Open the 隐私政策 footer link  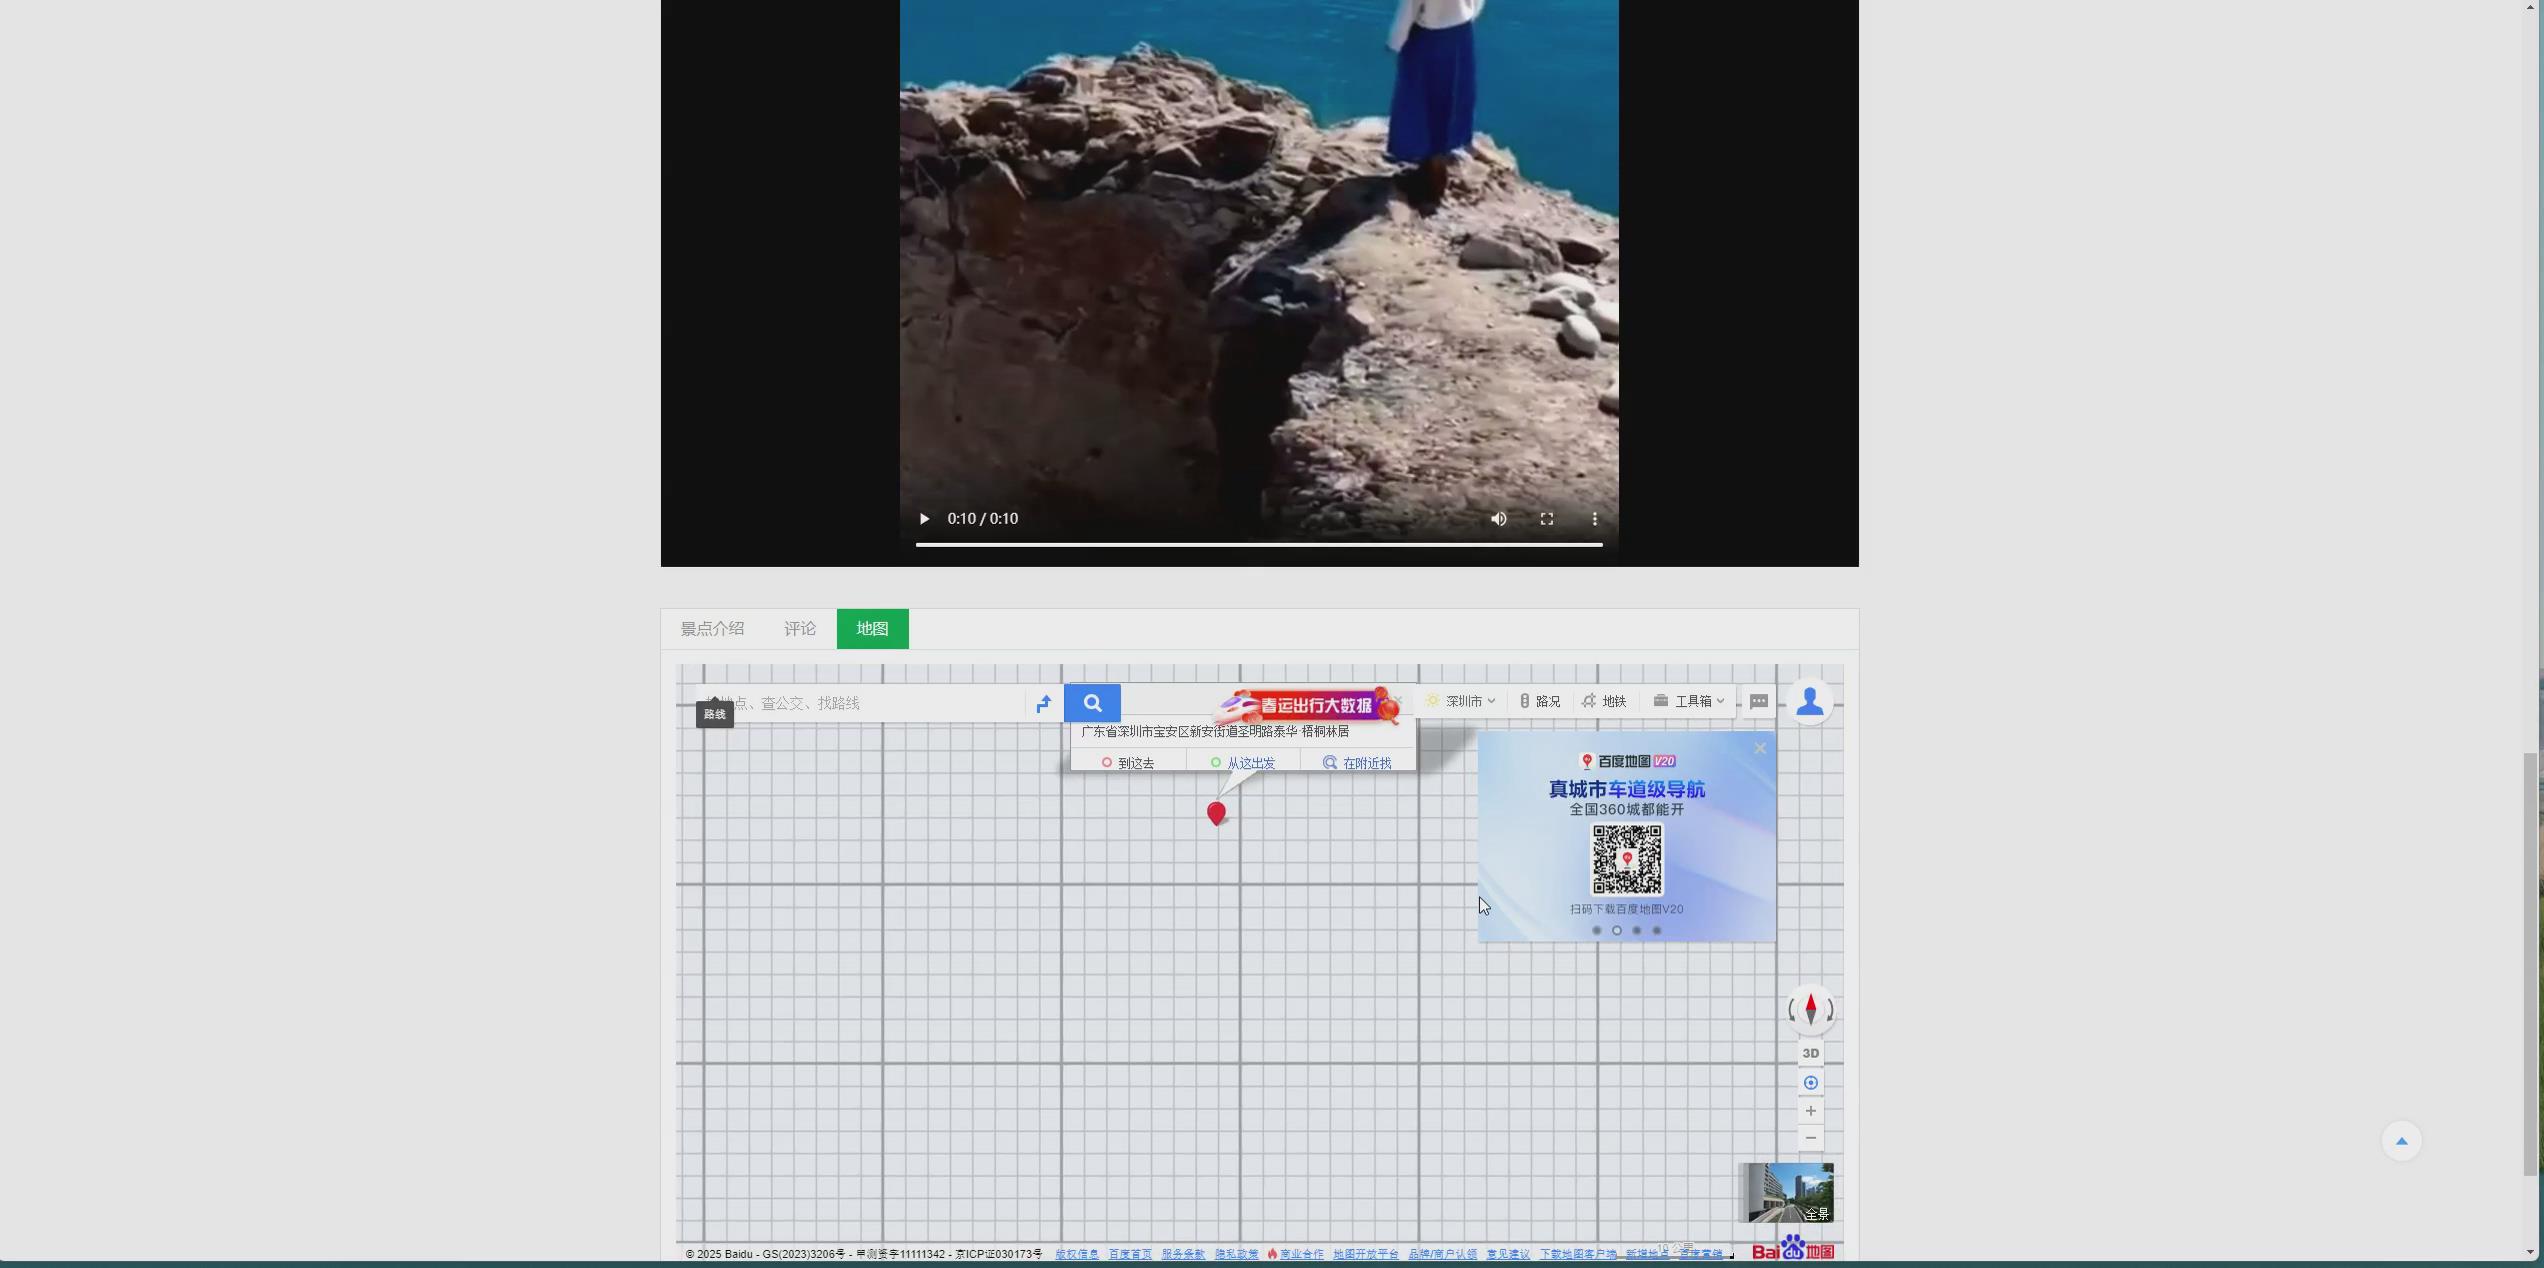point(1237,1254)
